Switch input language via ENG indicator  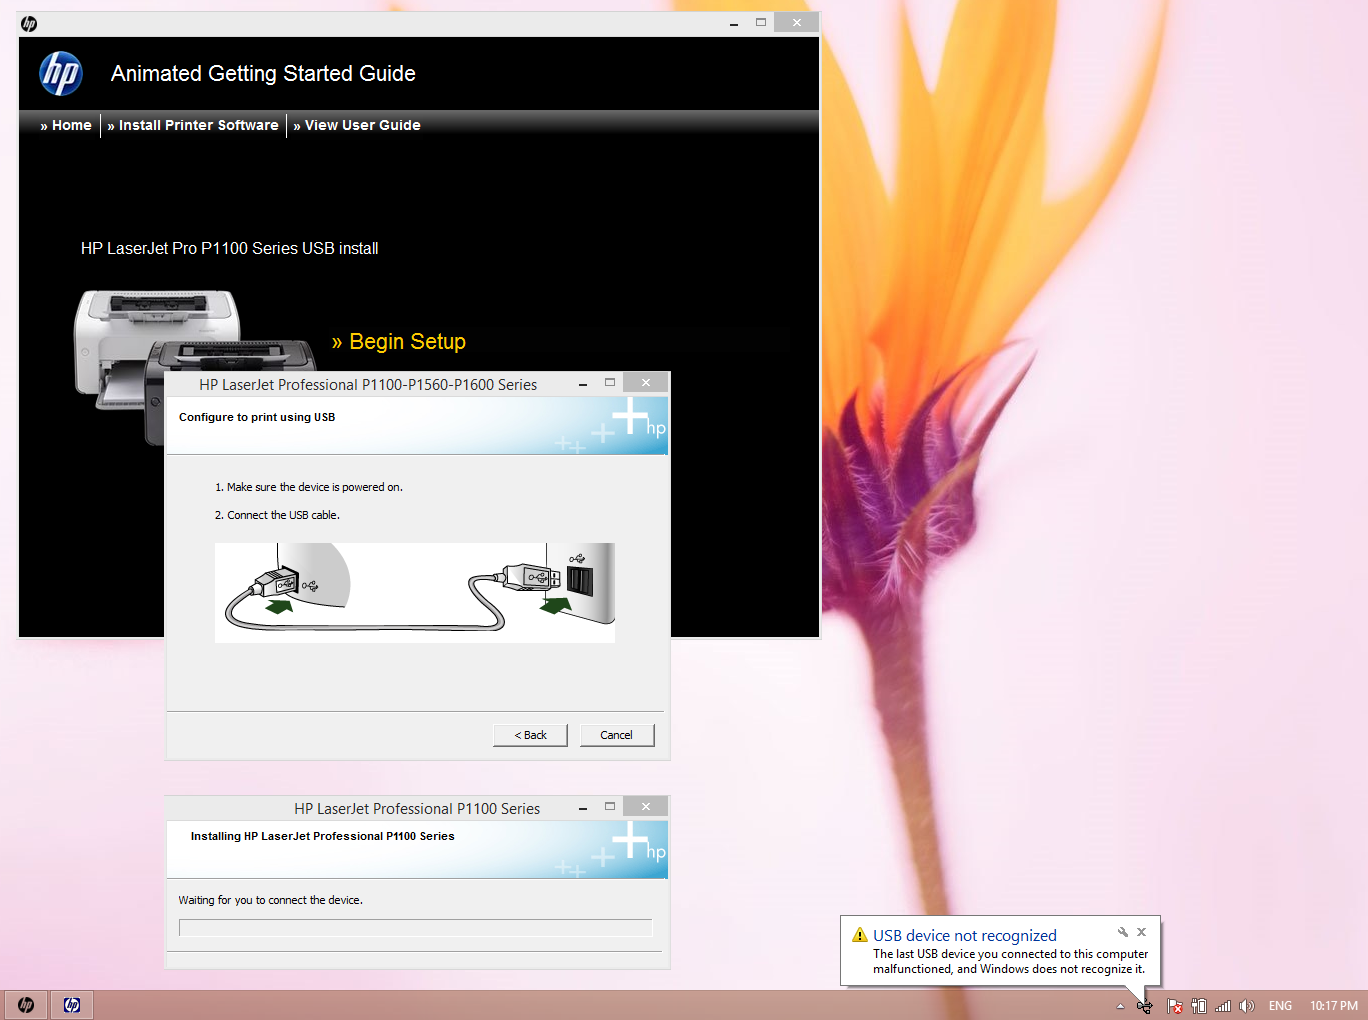coord(1280,1006)
